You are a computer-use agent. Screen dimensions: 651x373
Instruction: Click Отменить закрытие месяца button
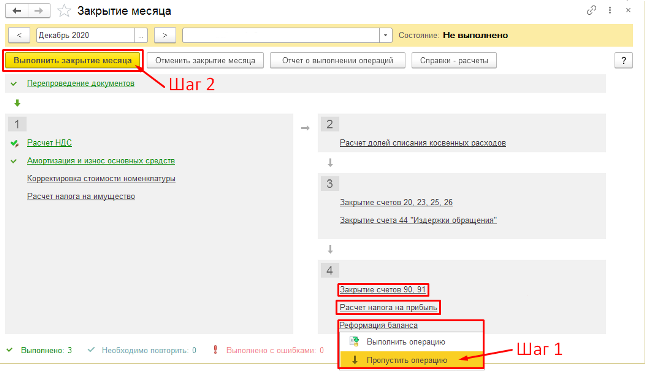click(205, 61)
